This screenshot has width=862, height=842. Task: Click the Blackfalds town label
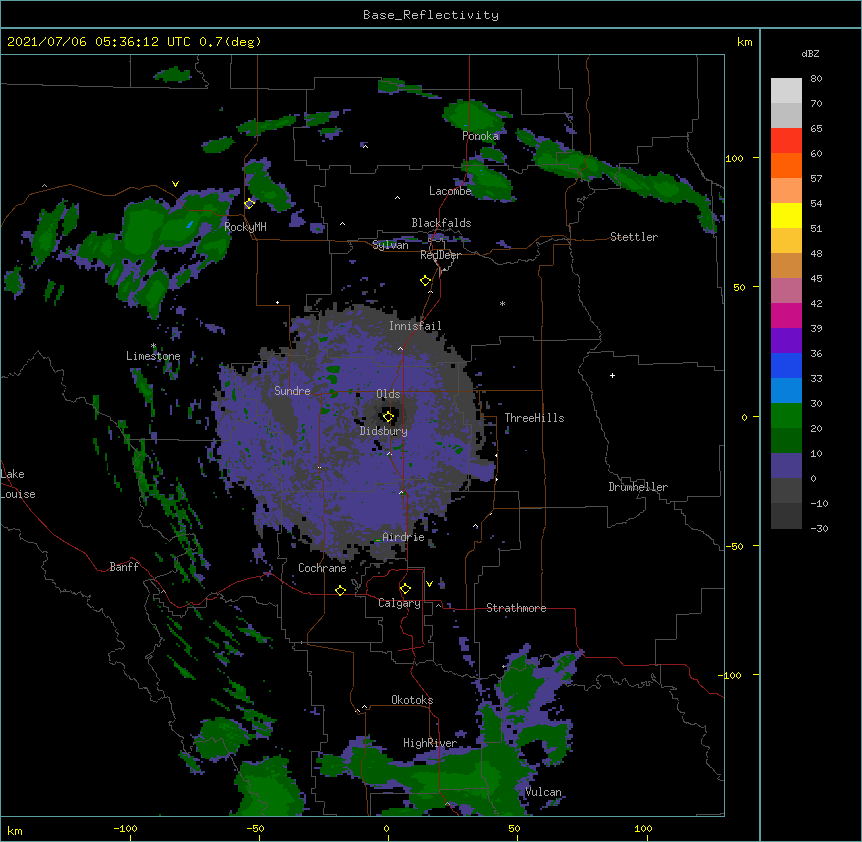(x=441, y=223)
